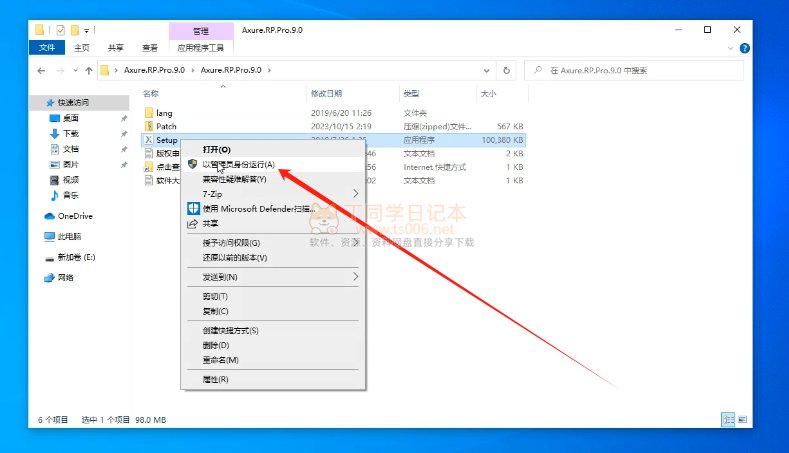Open the 文件 ribbon tab
The image size is (789, 453).
(47, 47)
